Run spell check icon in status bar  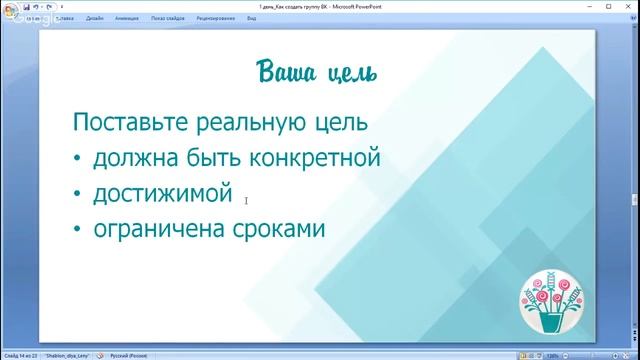click(100, 356)
